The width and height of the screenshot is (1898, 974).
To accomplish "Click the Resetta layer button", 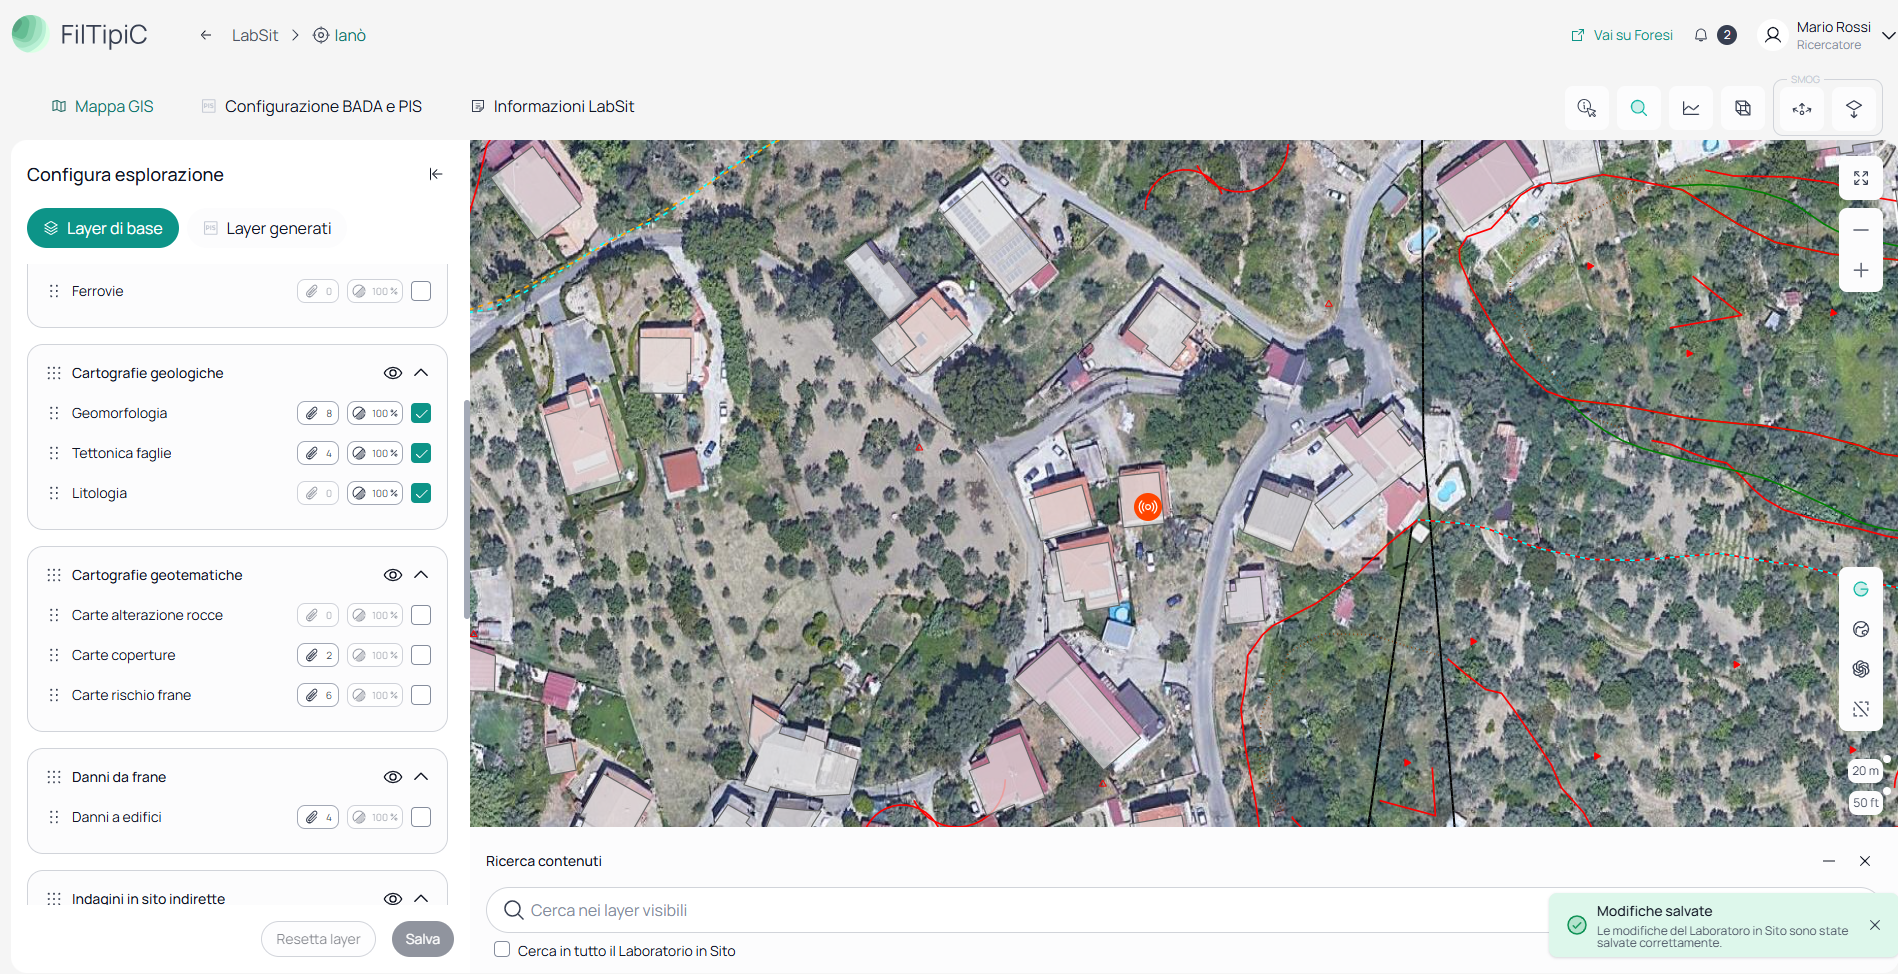I will tap(318, 939).
